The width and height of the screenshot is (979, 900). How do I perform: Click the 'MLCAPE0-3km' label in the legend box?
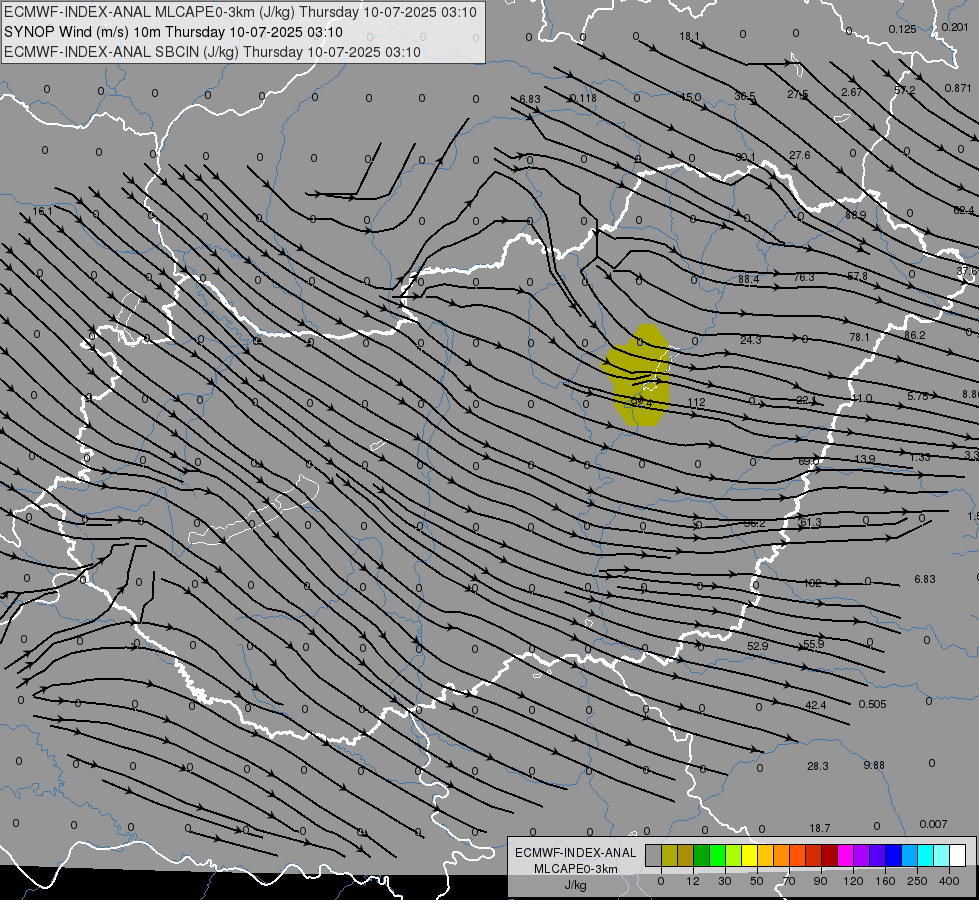(576, 869)
